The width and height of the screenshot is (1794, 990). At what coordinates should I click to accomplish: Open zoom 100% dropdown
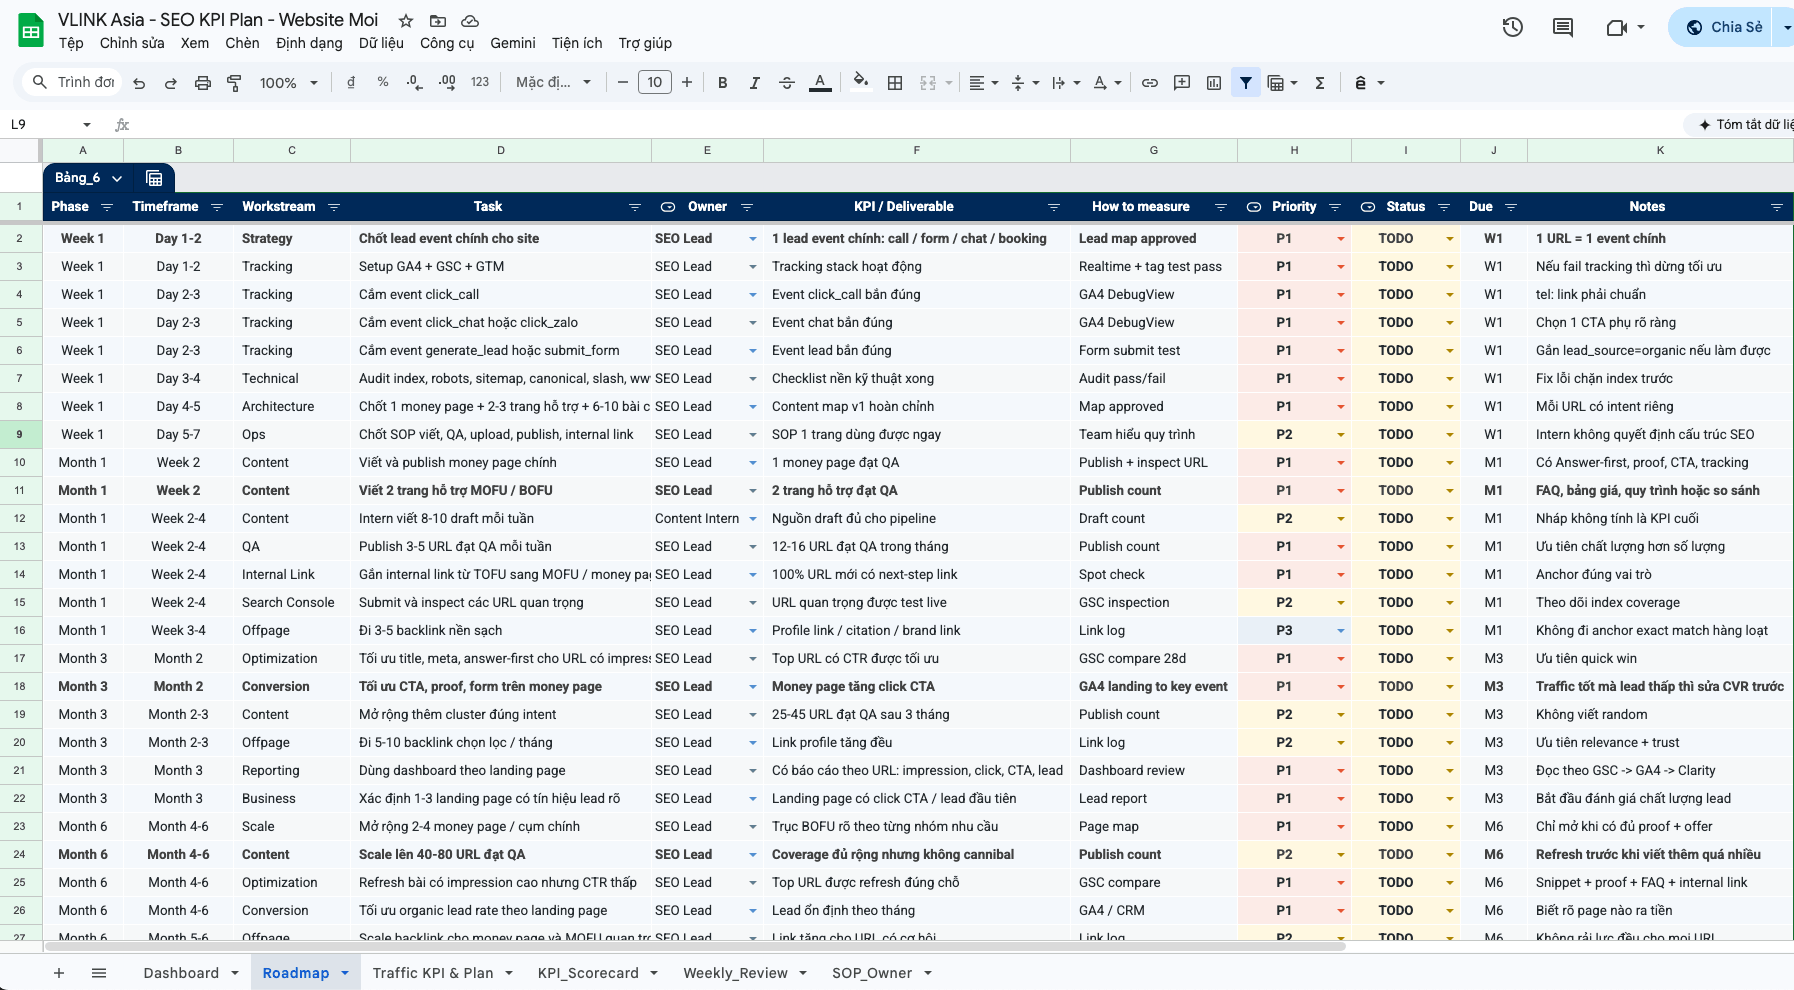288,83
